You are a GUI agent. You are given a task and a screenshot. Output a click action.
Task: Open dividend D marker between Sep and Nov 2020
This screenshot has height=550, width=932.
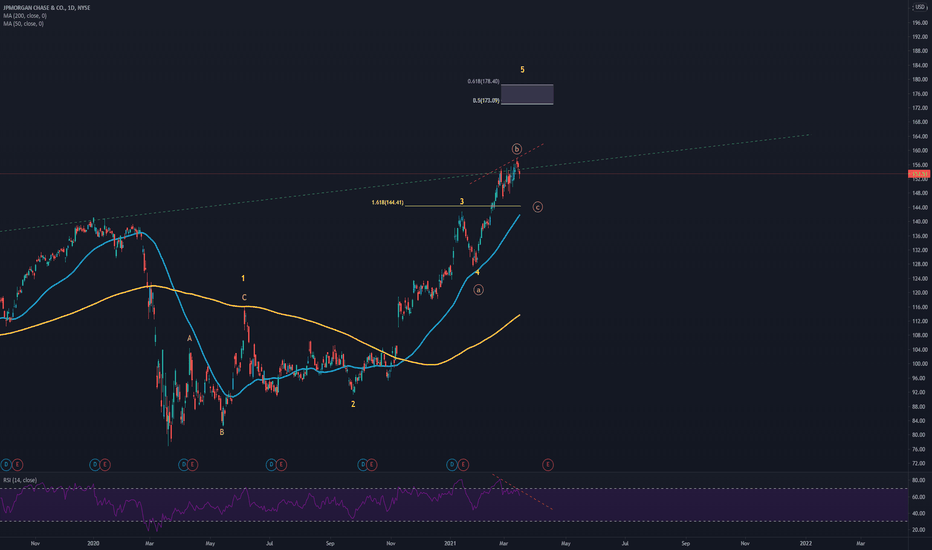coord(362,464)
